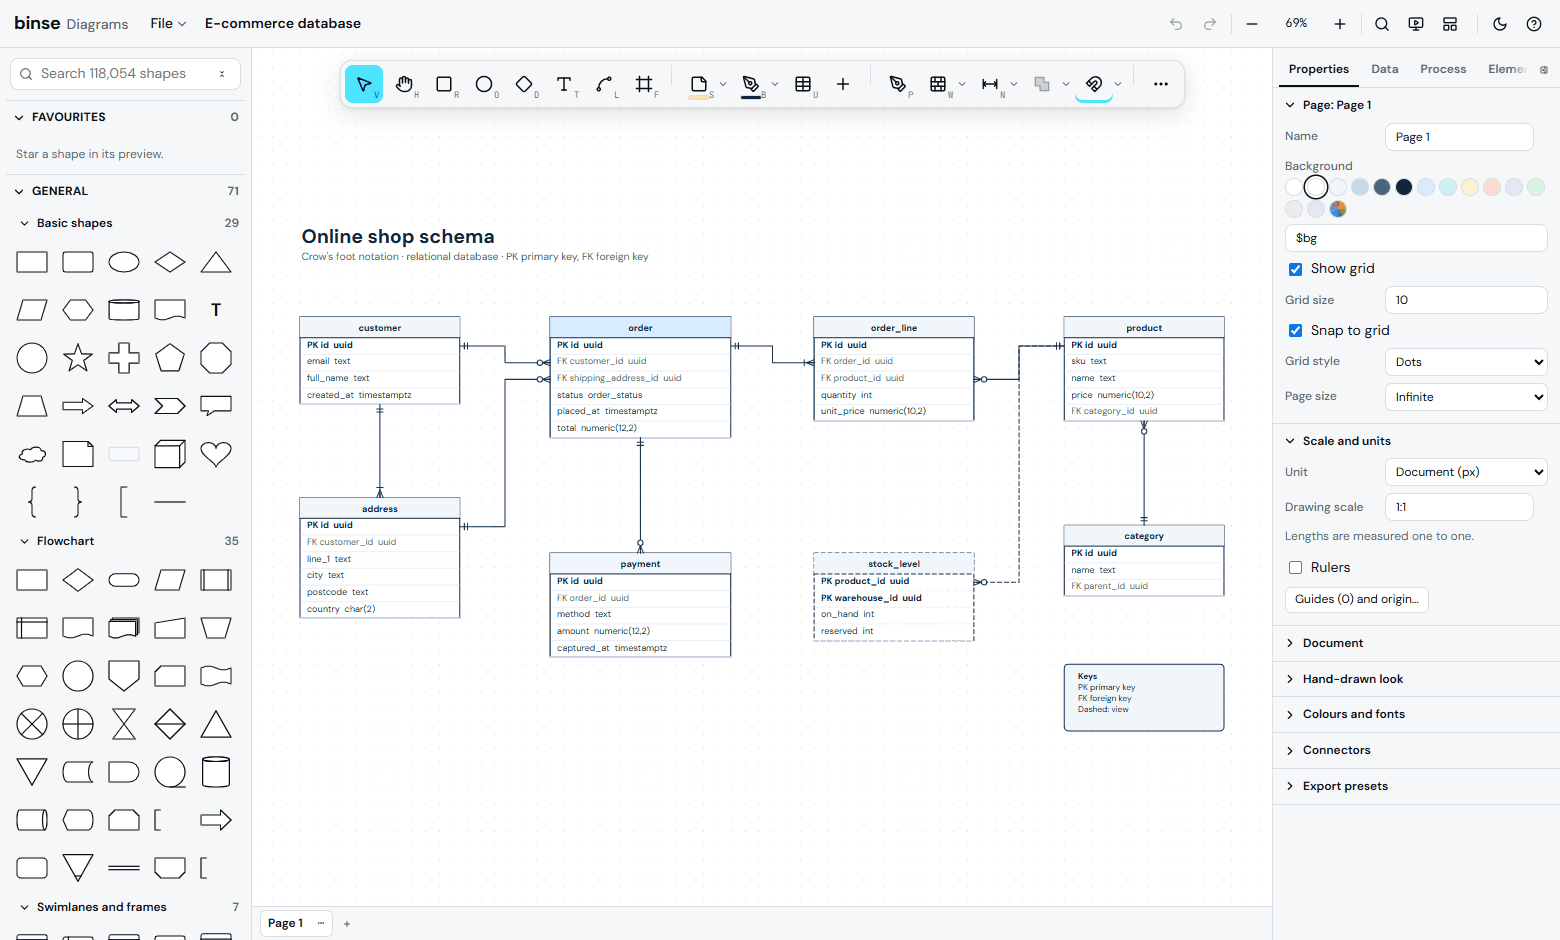The width and height of the screenshot is (1560, 940).
Task: Expand the Colours and fonts section
Action: coord(1416,714)
